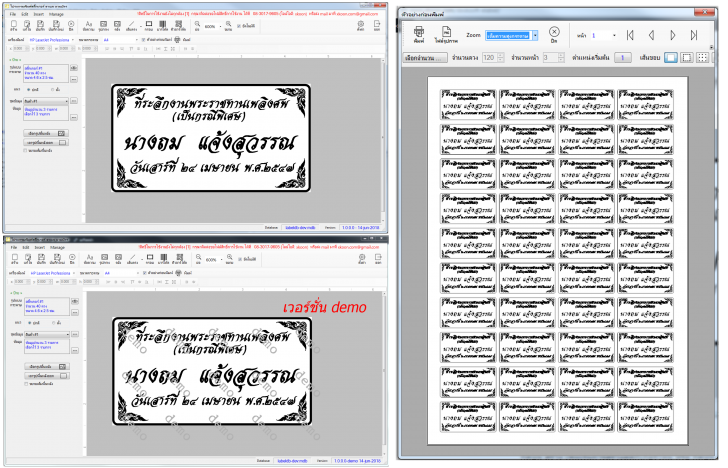The height and width of the screenshot is (468, 728).
Task: Select dotted grid border style in print preview
Action: click(702, 58)
